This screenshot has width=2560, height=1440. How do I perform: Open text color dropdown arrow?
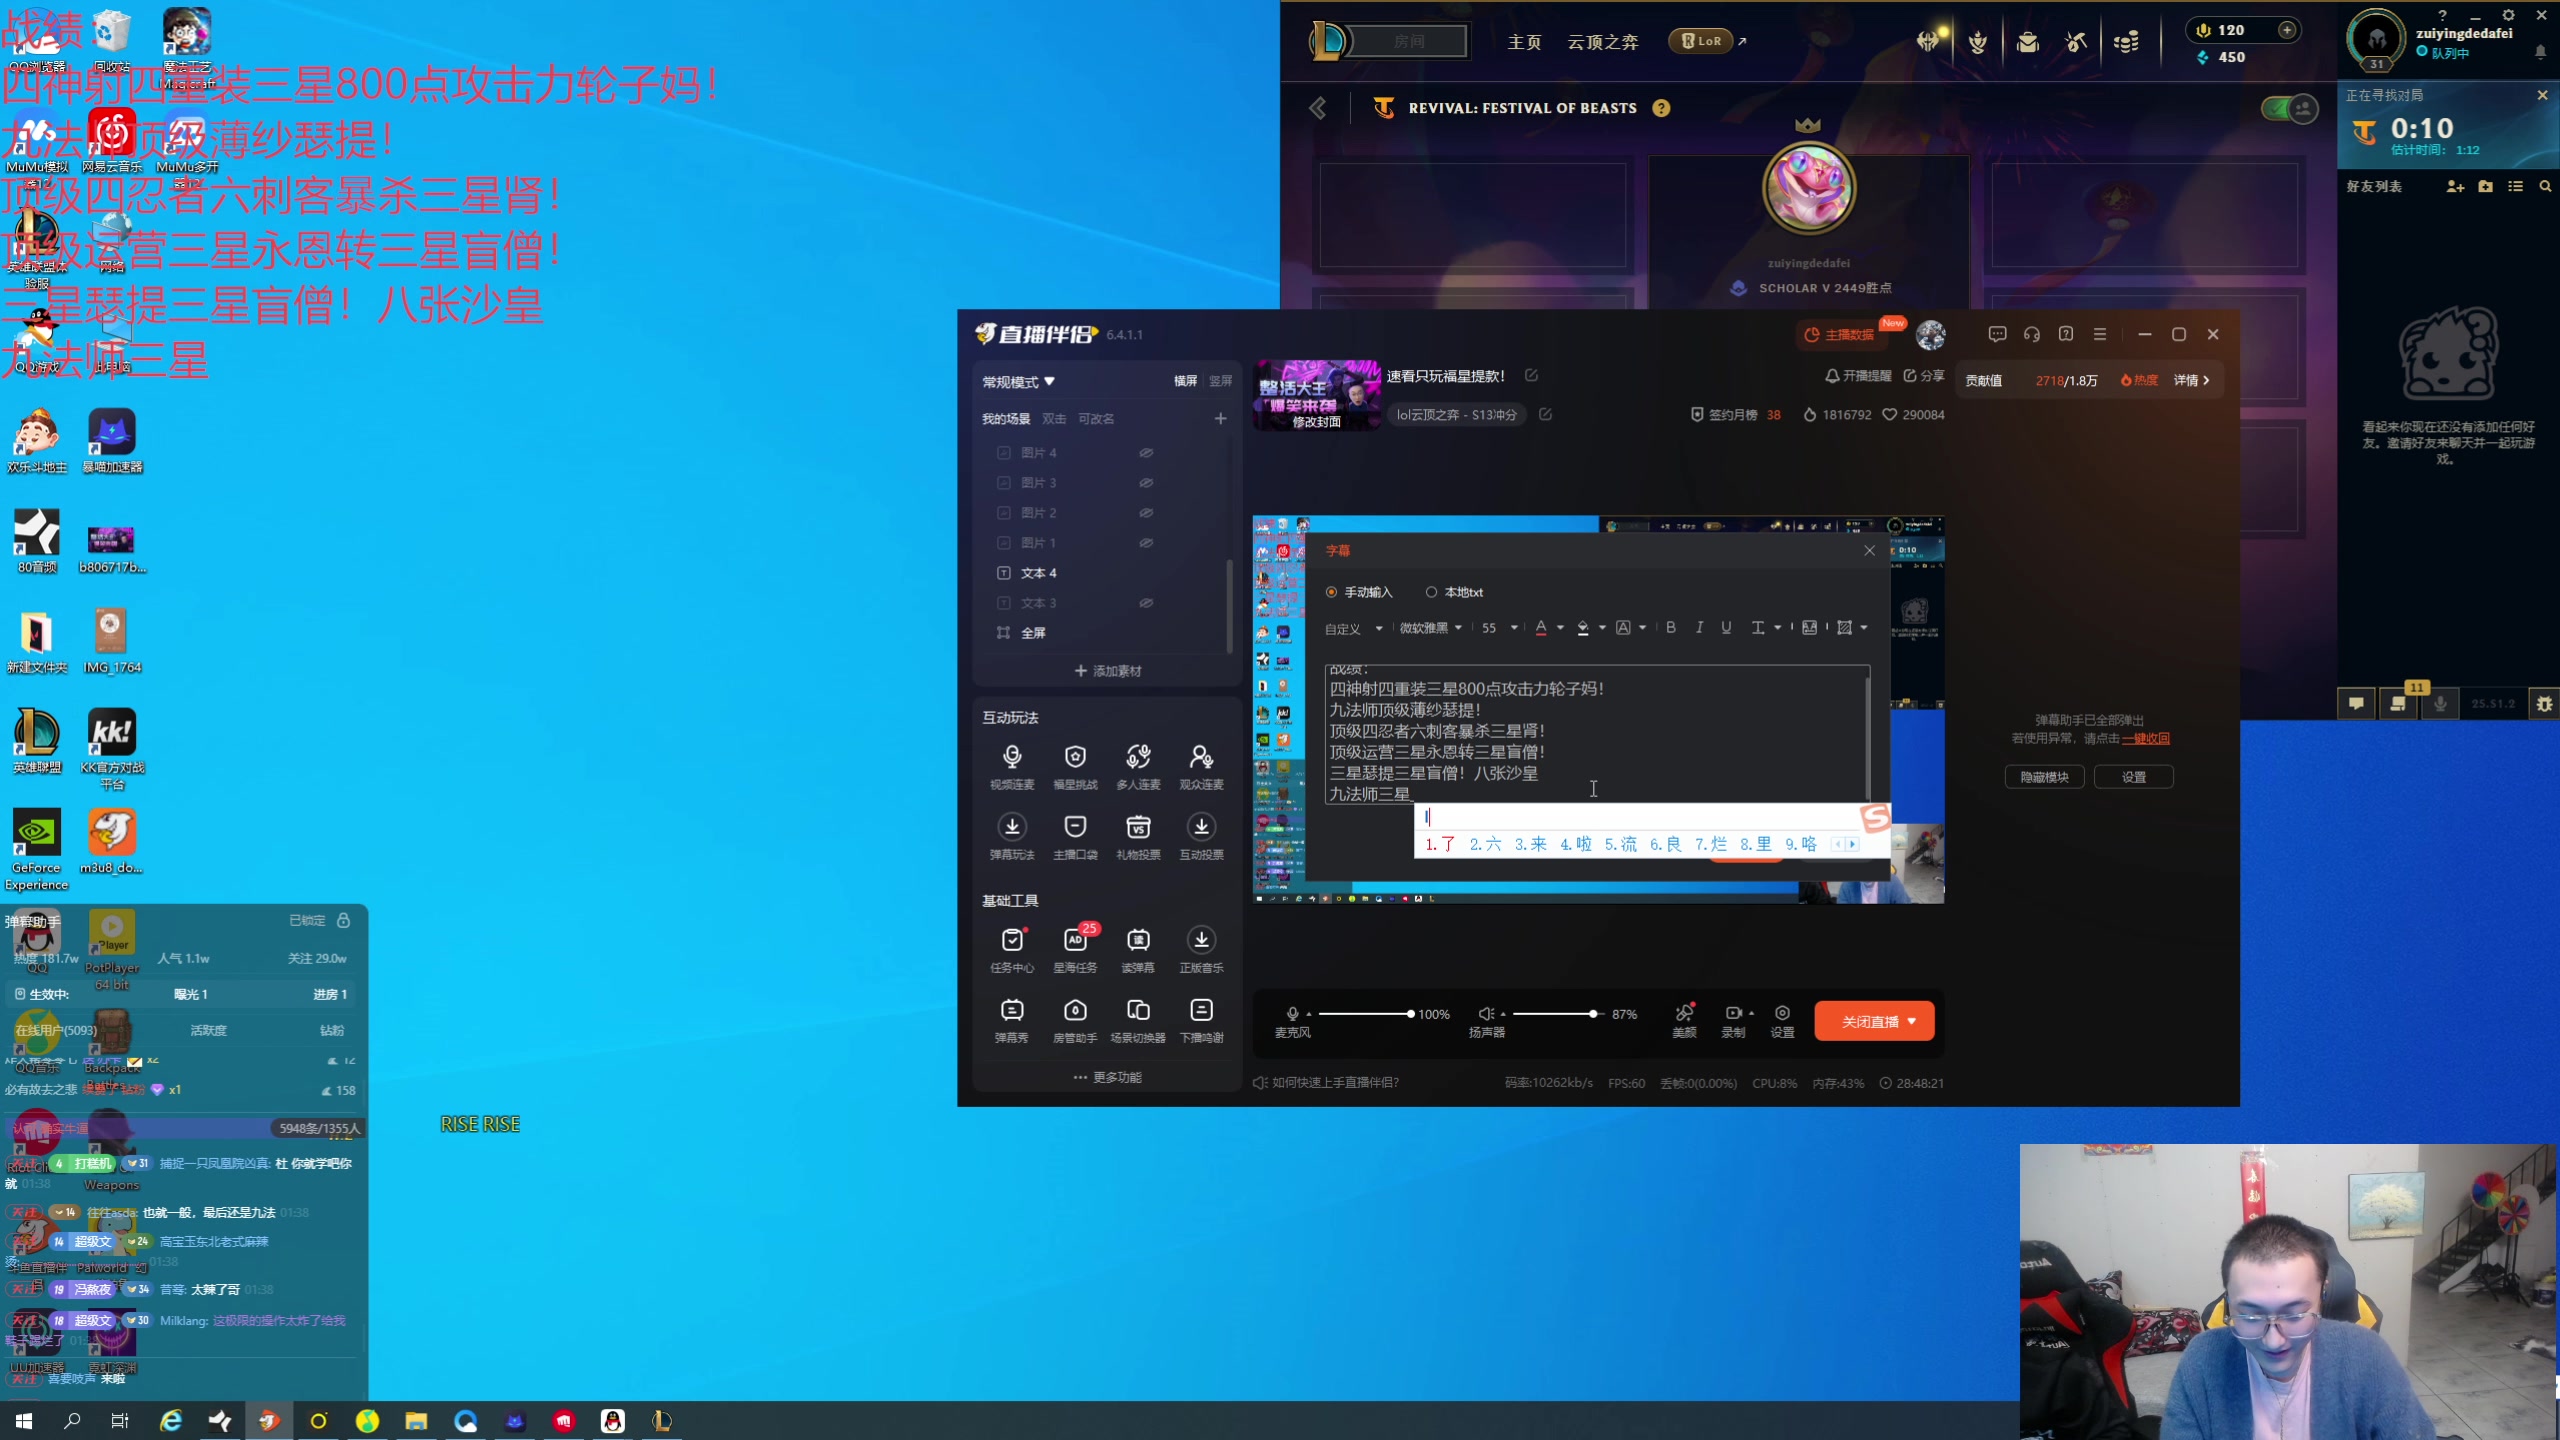1560,628
